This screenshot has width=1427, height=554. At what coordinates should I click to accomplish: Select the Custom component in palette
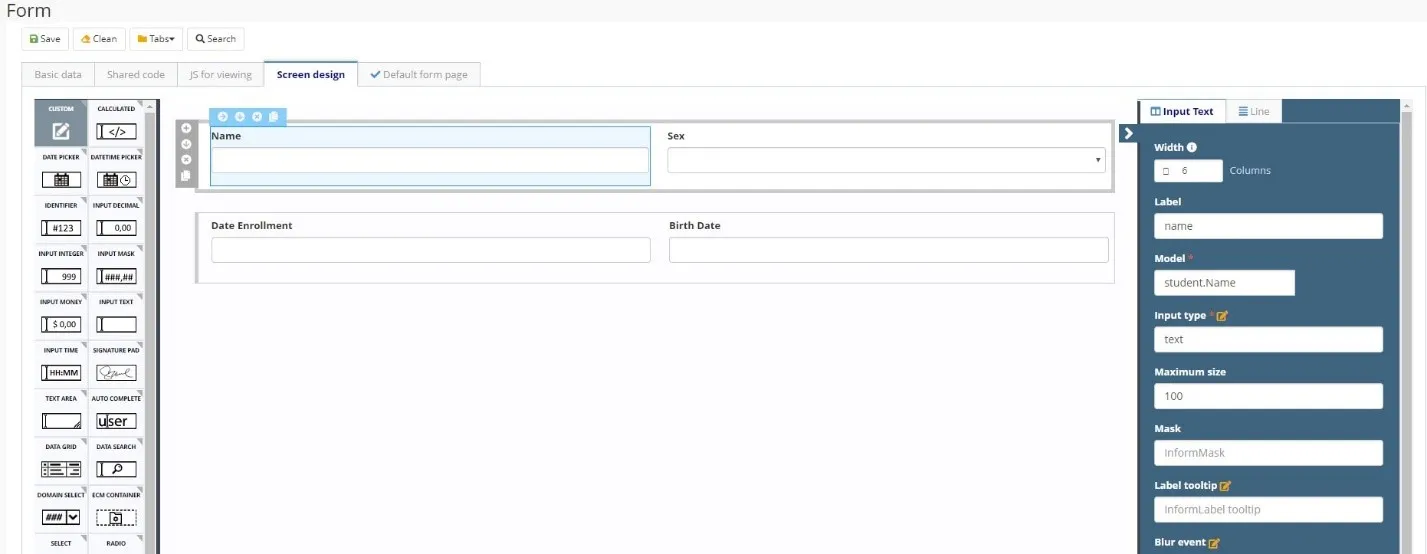click(61, 123)
